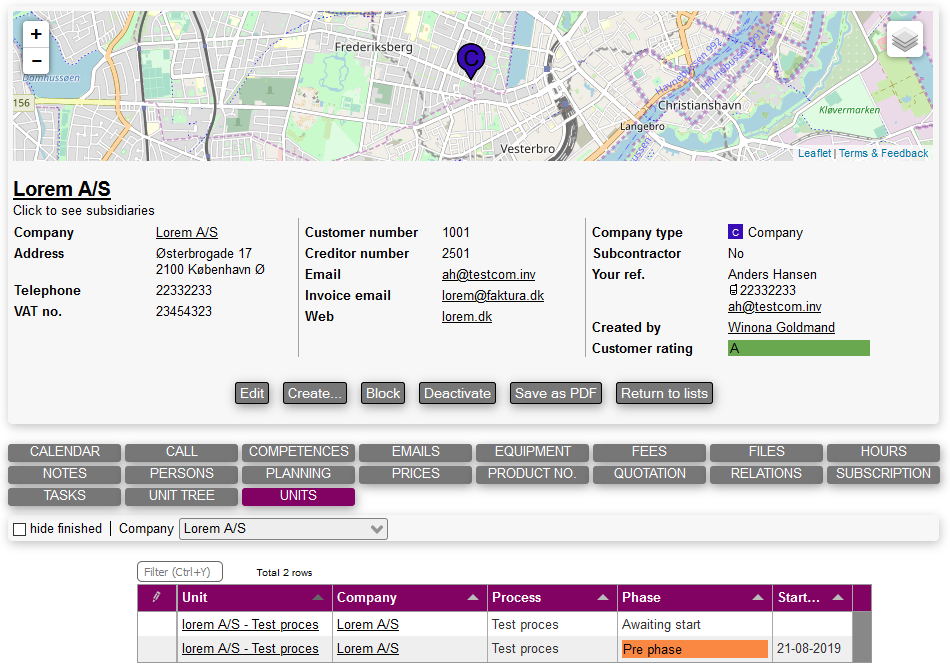The height and width of the screenshot is (670, 950).
Task: Sort table by Unit column arrow
Action: click(x=318, y=598)
